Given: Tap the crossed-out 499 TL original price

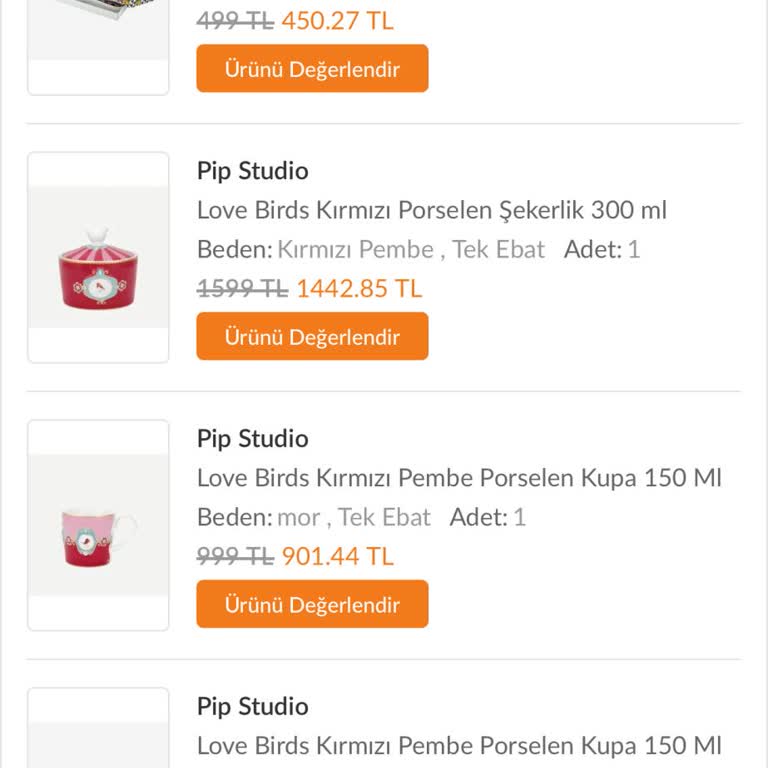Looking at the screenshot, I should (235, 21).
